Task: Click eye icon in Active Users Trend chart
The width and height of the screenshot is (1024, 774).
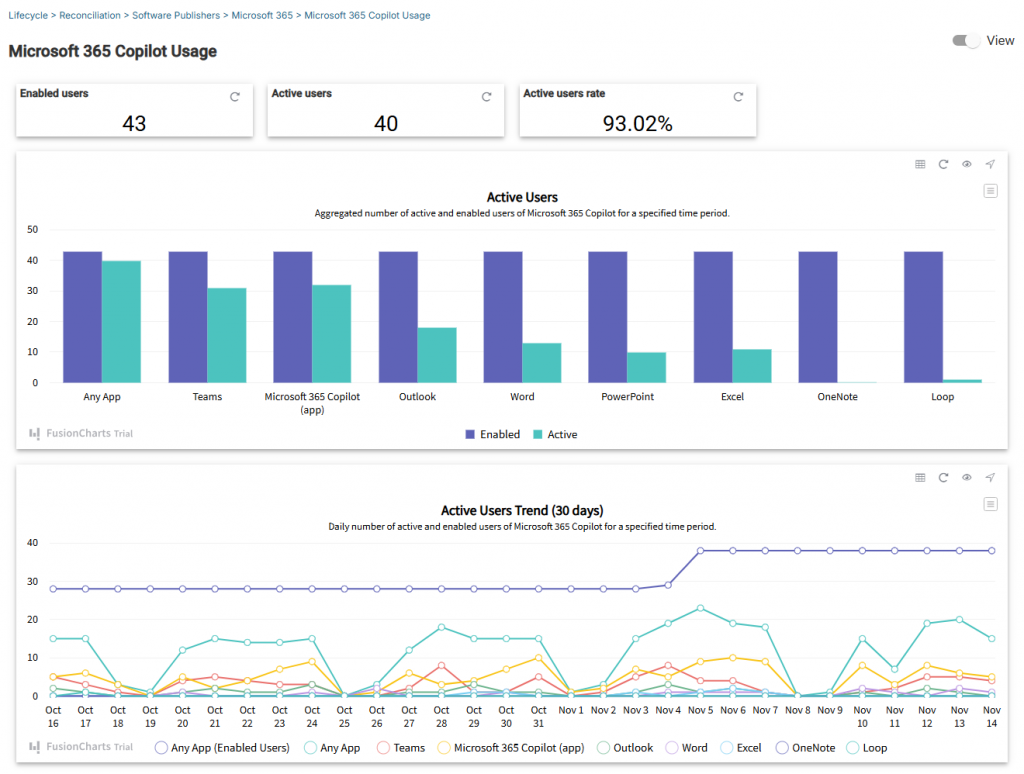Action: tap(967, 478)
